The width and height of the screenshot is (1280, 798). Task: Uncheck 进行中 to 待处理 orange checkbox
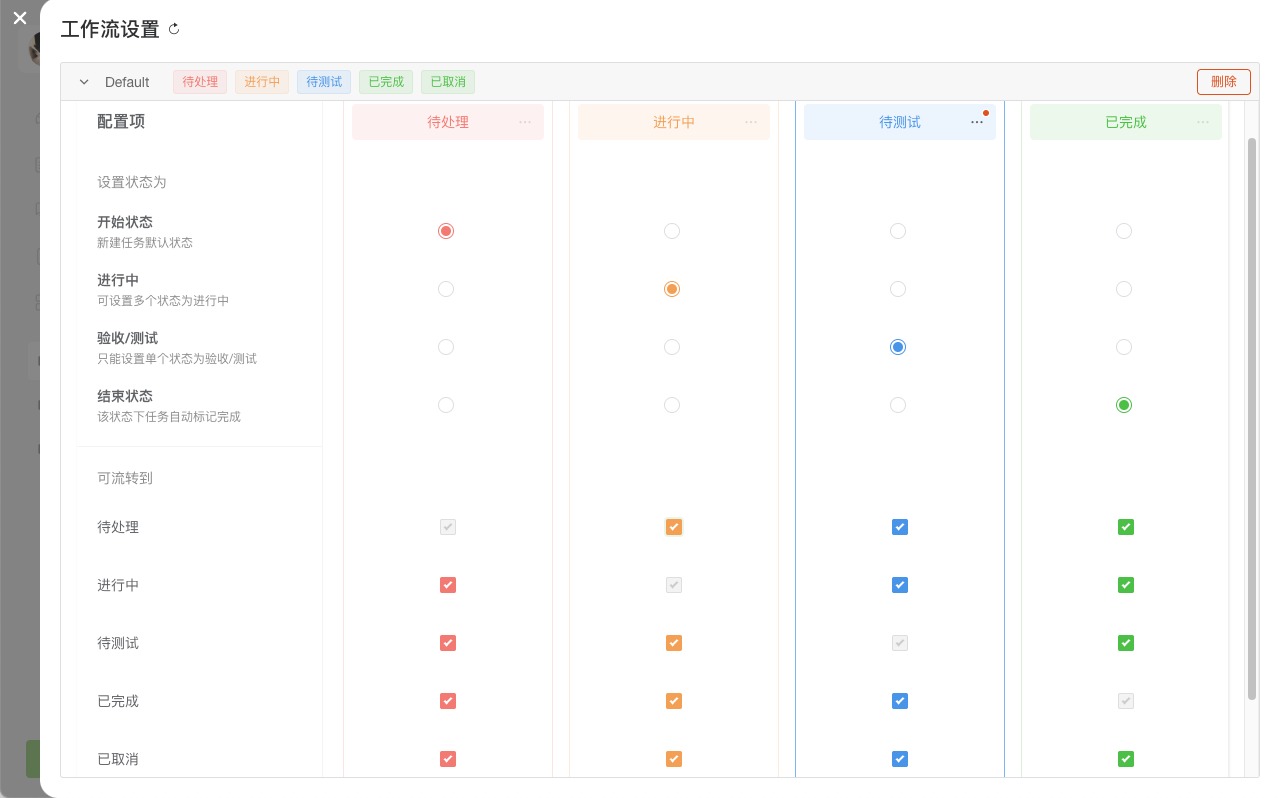(x=674, y=527)
